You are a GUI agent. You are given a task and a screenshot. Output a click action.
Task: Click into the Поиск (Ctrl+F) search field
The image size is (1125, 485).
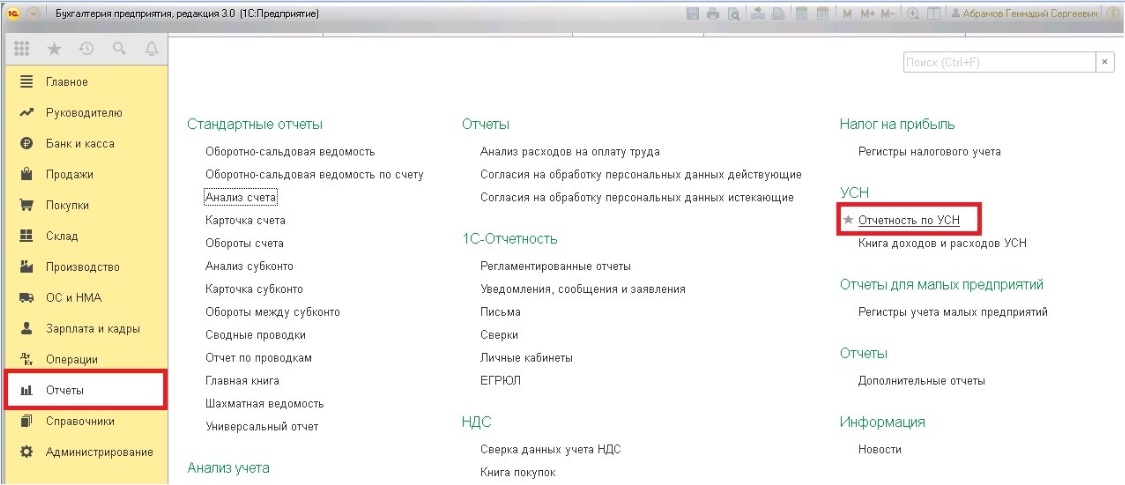997,62
